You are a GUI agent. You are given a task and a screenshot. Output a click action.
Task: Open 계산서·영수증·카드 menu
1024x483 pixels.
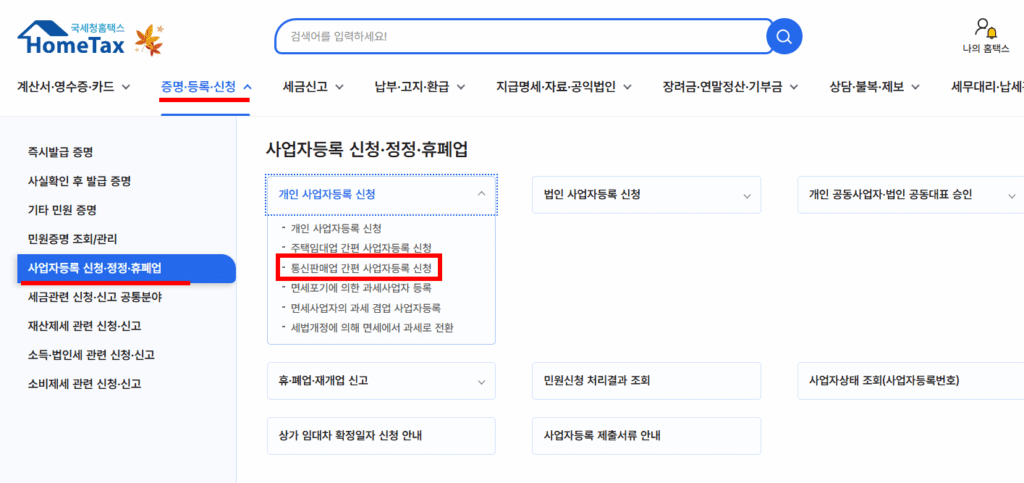(65, 87)
